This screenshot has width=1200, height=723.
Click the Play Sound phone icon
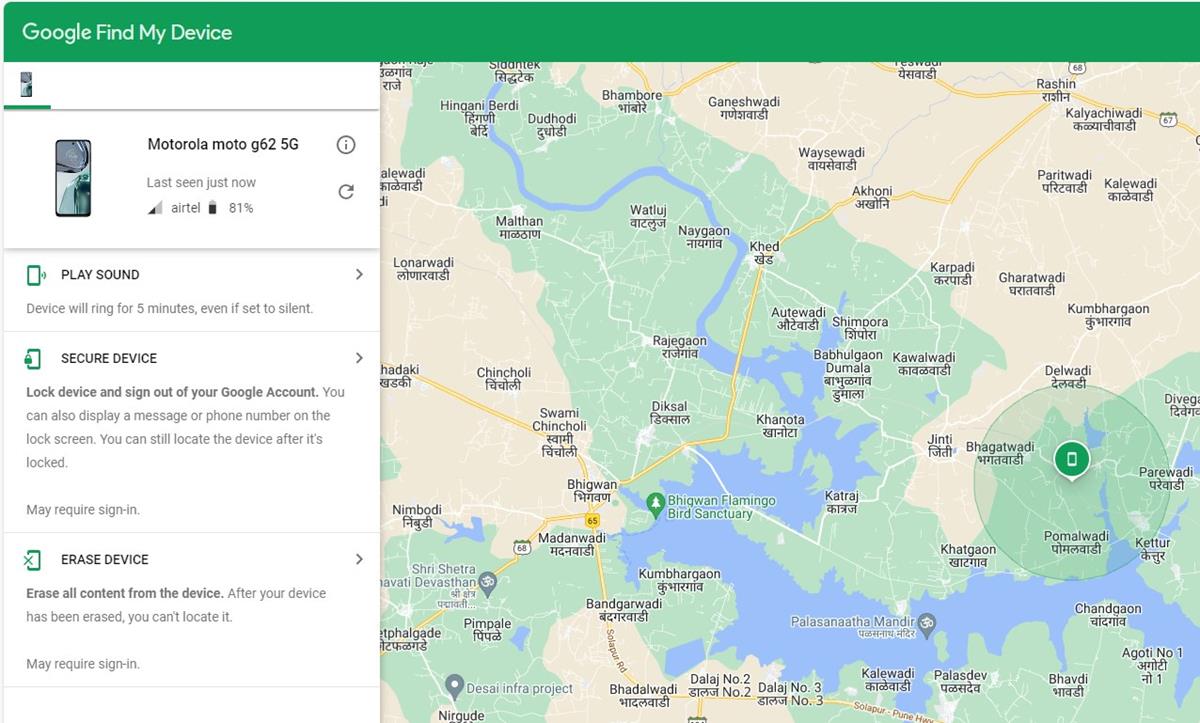(36, 275)
